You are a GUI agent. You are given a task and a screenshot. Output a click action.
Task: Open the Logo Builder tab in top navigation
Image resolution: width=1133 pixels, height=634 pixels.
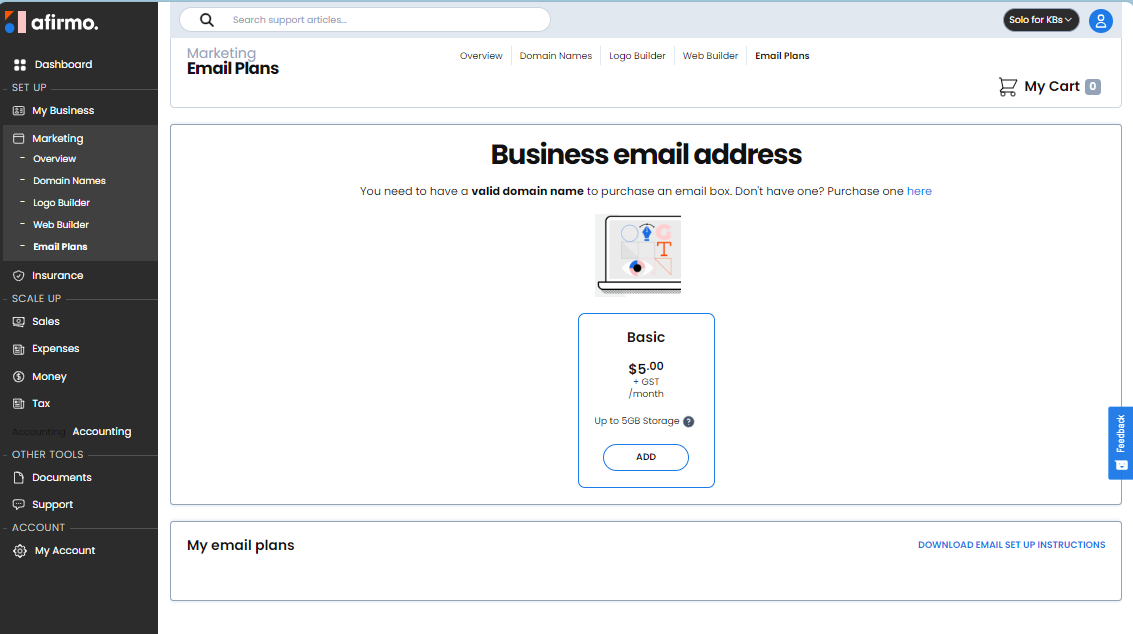point(637,56)
